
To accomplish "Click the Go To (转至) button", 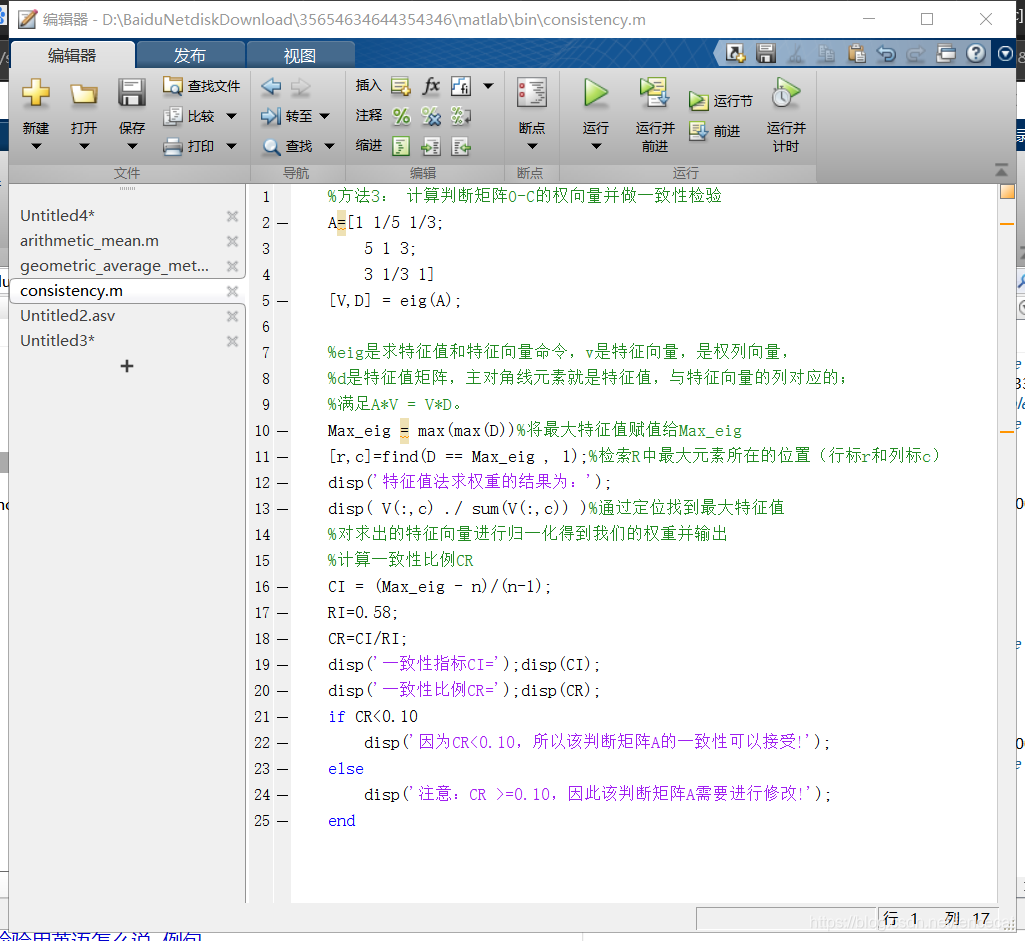I will pos(286,116).
